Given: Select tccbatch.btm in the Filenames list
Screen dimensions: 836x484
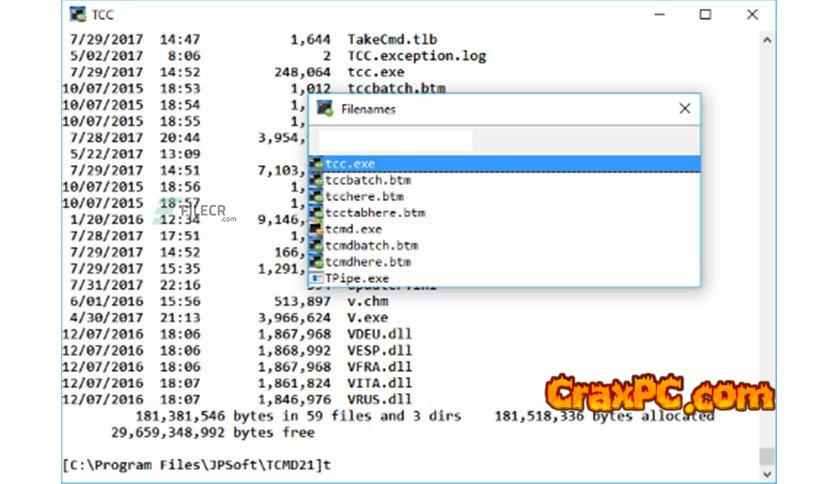Looking at the screenshot, I should click(504, 180).
